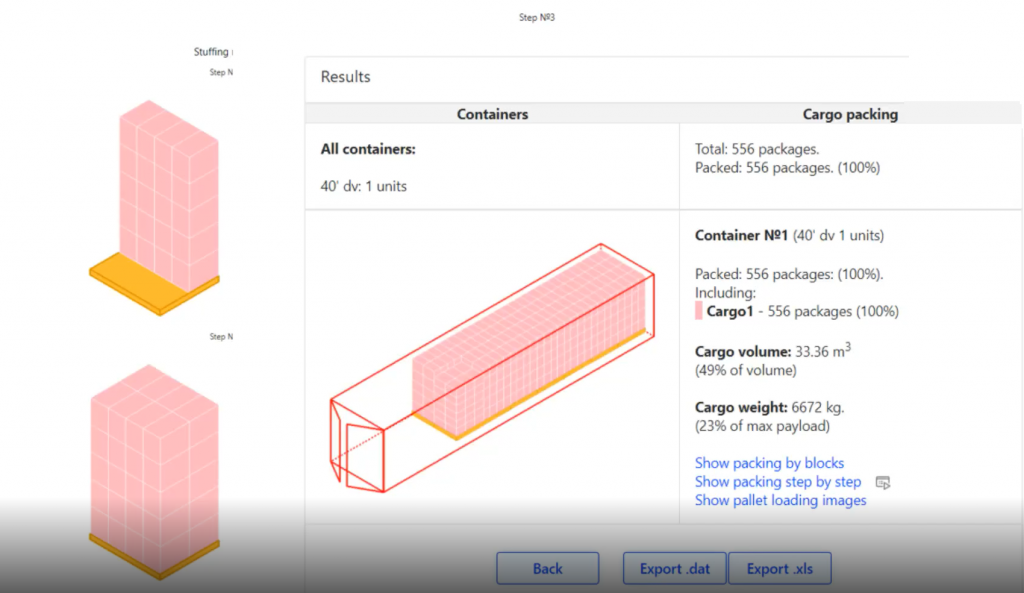Open Show packing by blocks link
1024x593 pixels.
pos(769,463)
